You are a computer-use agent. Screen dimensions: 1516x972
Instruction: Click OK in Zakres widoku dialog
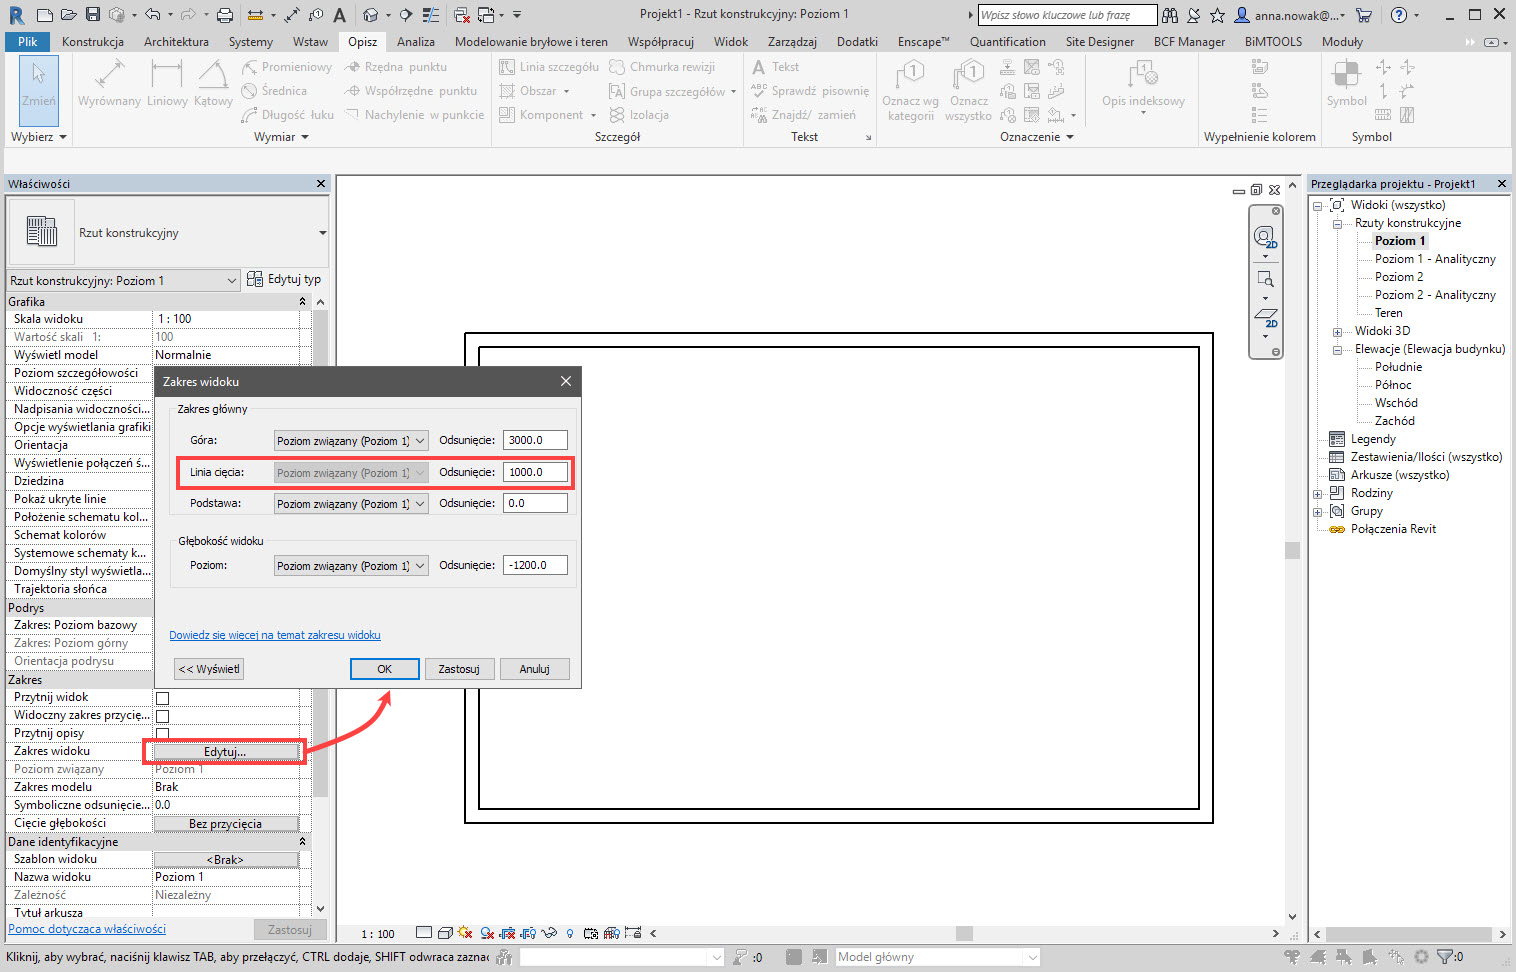pos(384,669)
